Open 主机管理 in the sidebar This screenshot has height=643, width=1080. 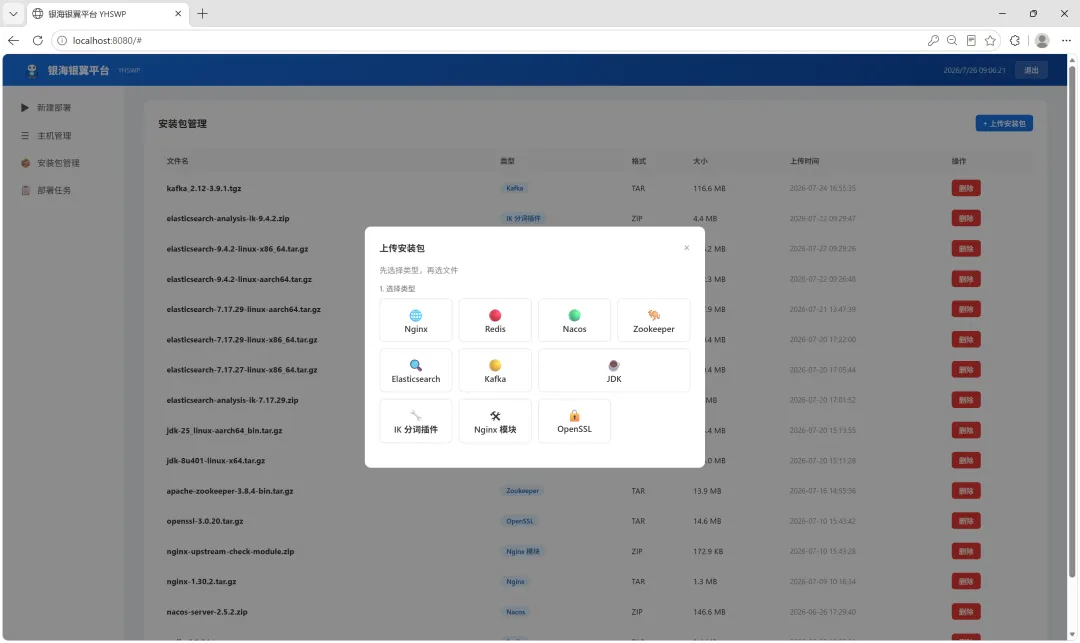(54, 136)
